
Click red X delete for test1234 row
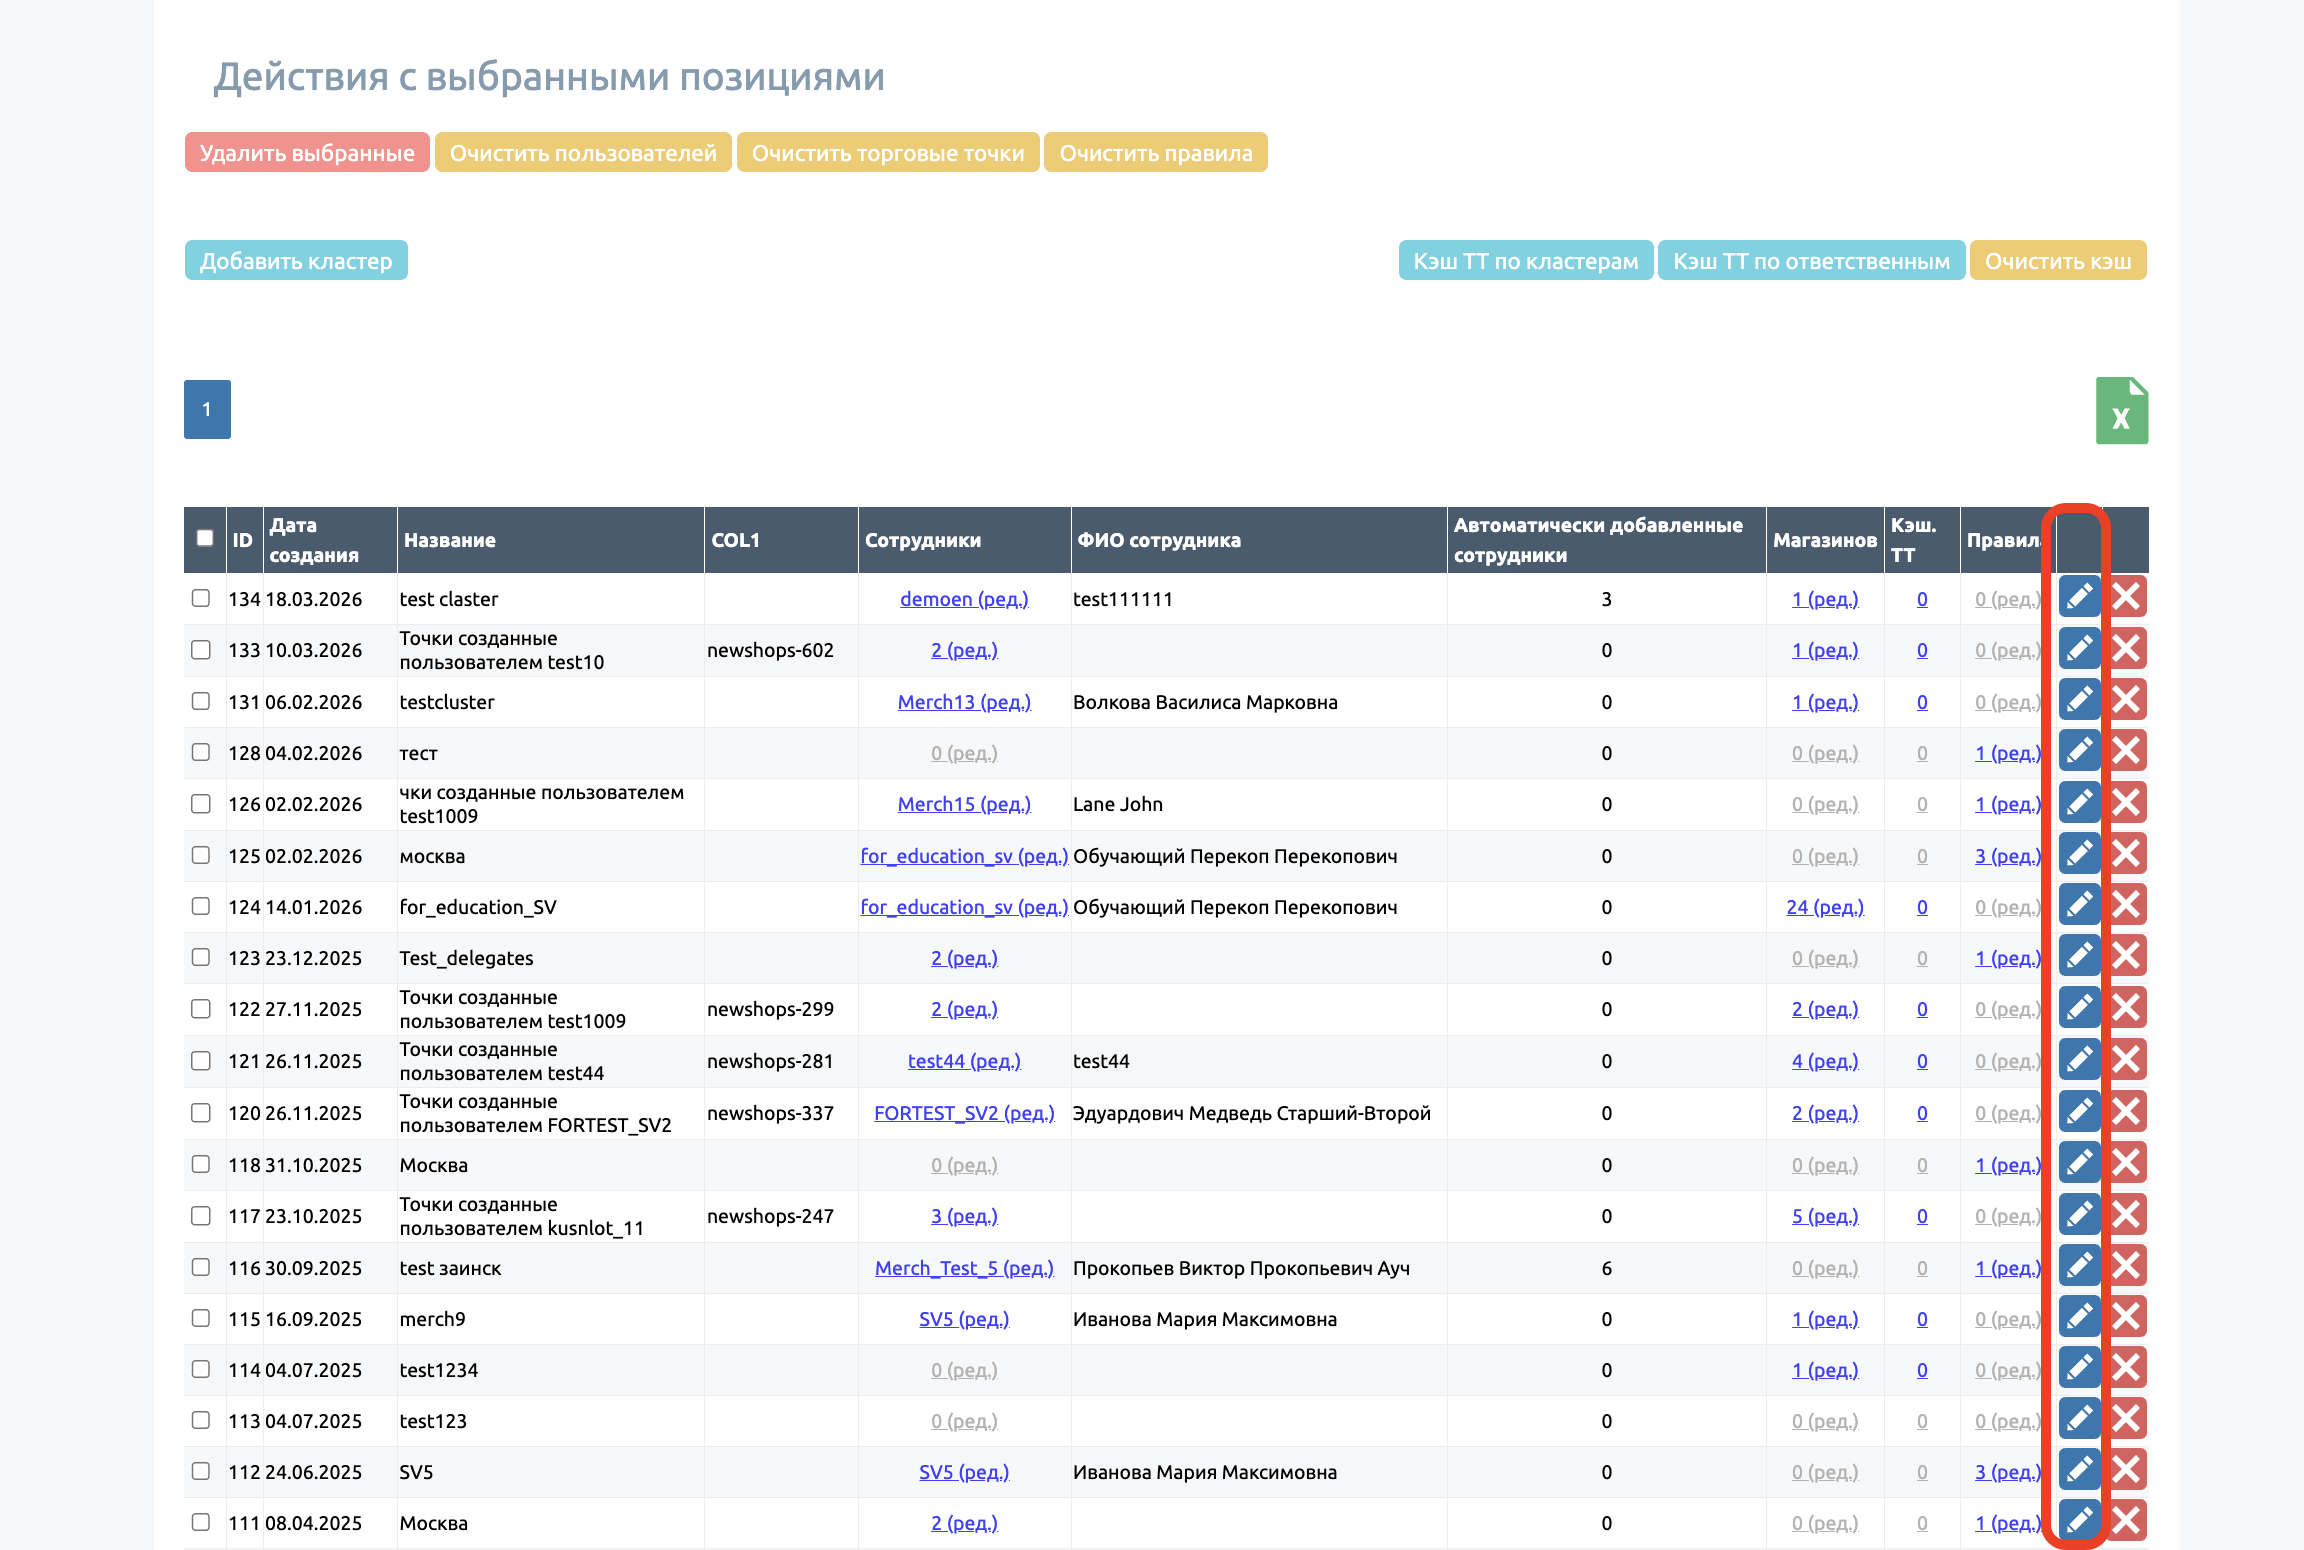coord(2127,1368)
